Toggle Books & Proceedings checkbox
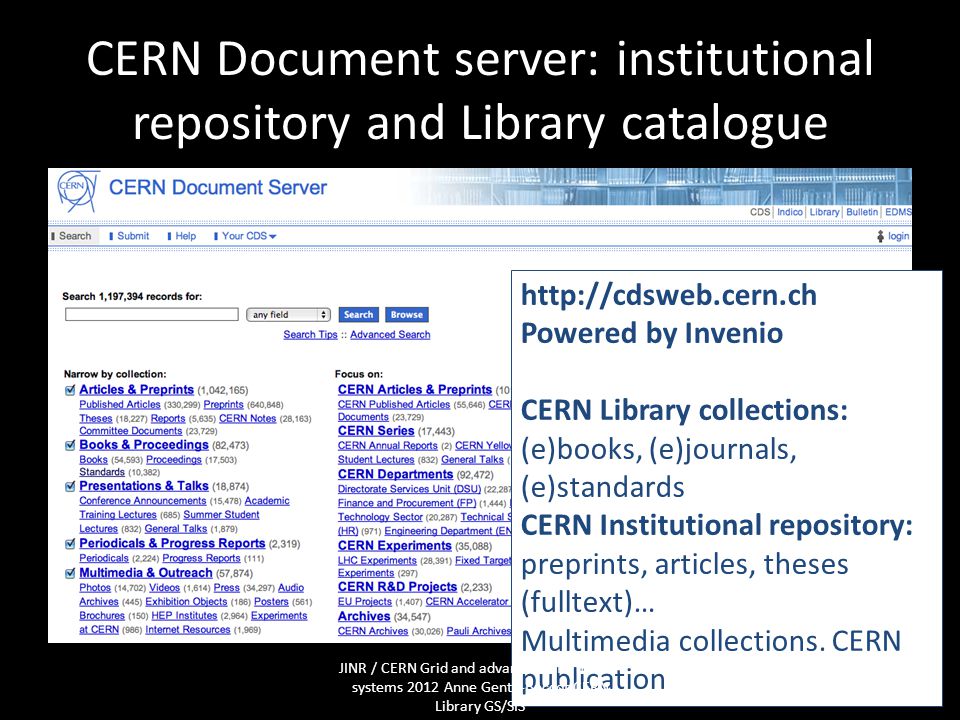Screen dimensions: 960x720 click(70, 446)
